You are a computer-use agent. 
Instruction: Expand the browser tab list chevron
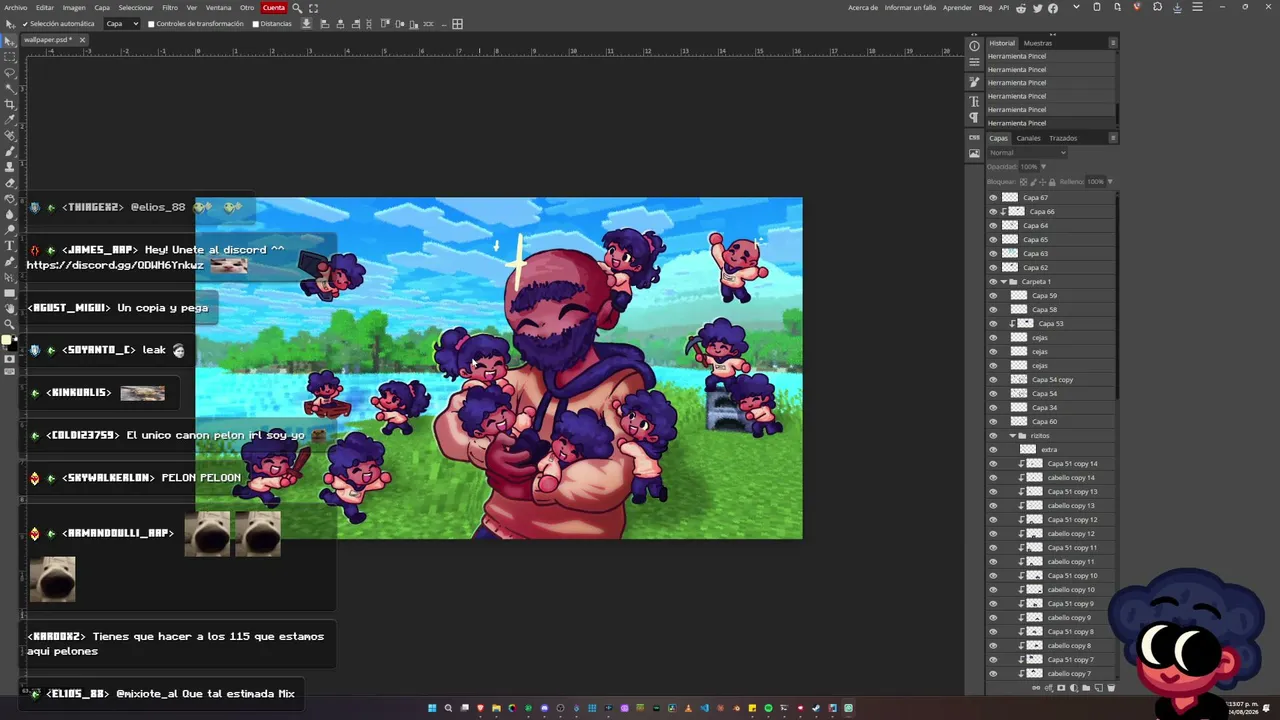pyautogui.click(x=1077, y=7)
